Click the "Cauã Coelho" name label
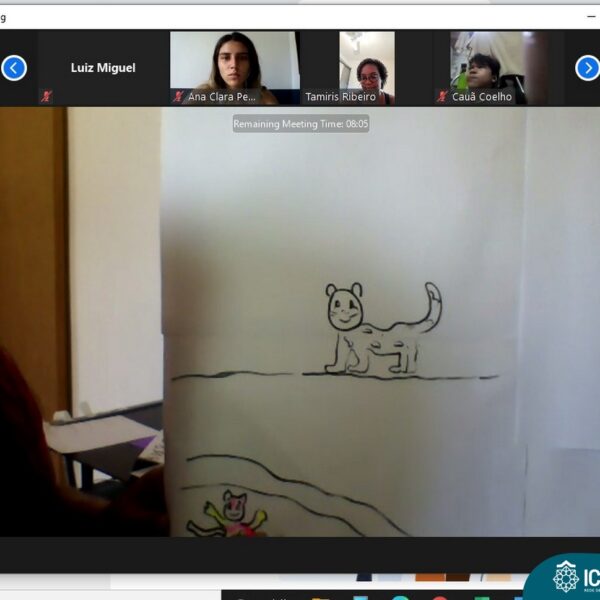Viewport: 600px width, 600px height. click(481, 97)
